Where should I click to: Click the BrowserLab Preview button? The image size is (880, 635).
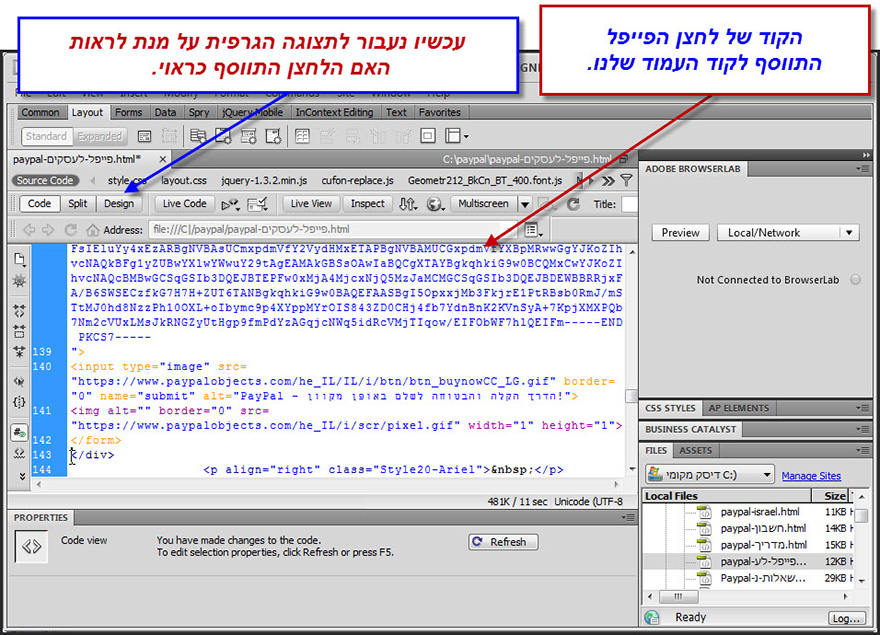680,232
